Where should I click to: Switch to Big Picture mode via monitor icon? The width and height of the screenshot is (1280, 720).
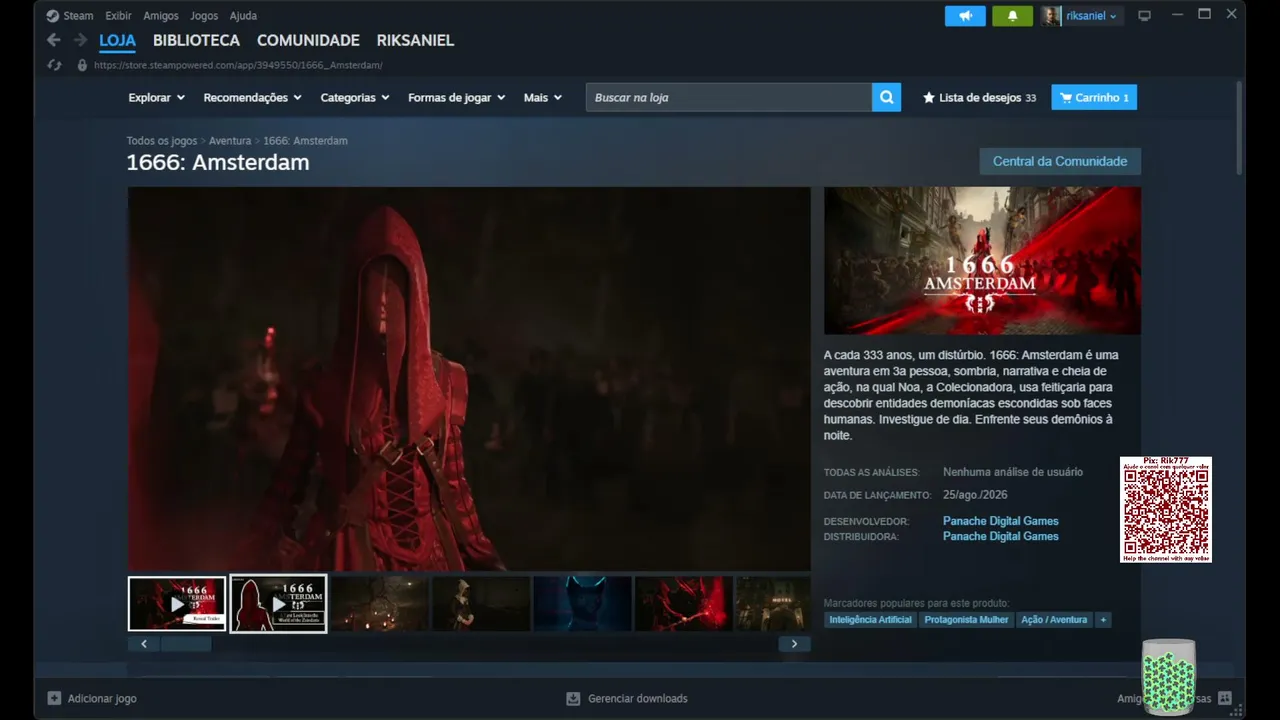1145,16
